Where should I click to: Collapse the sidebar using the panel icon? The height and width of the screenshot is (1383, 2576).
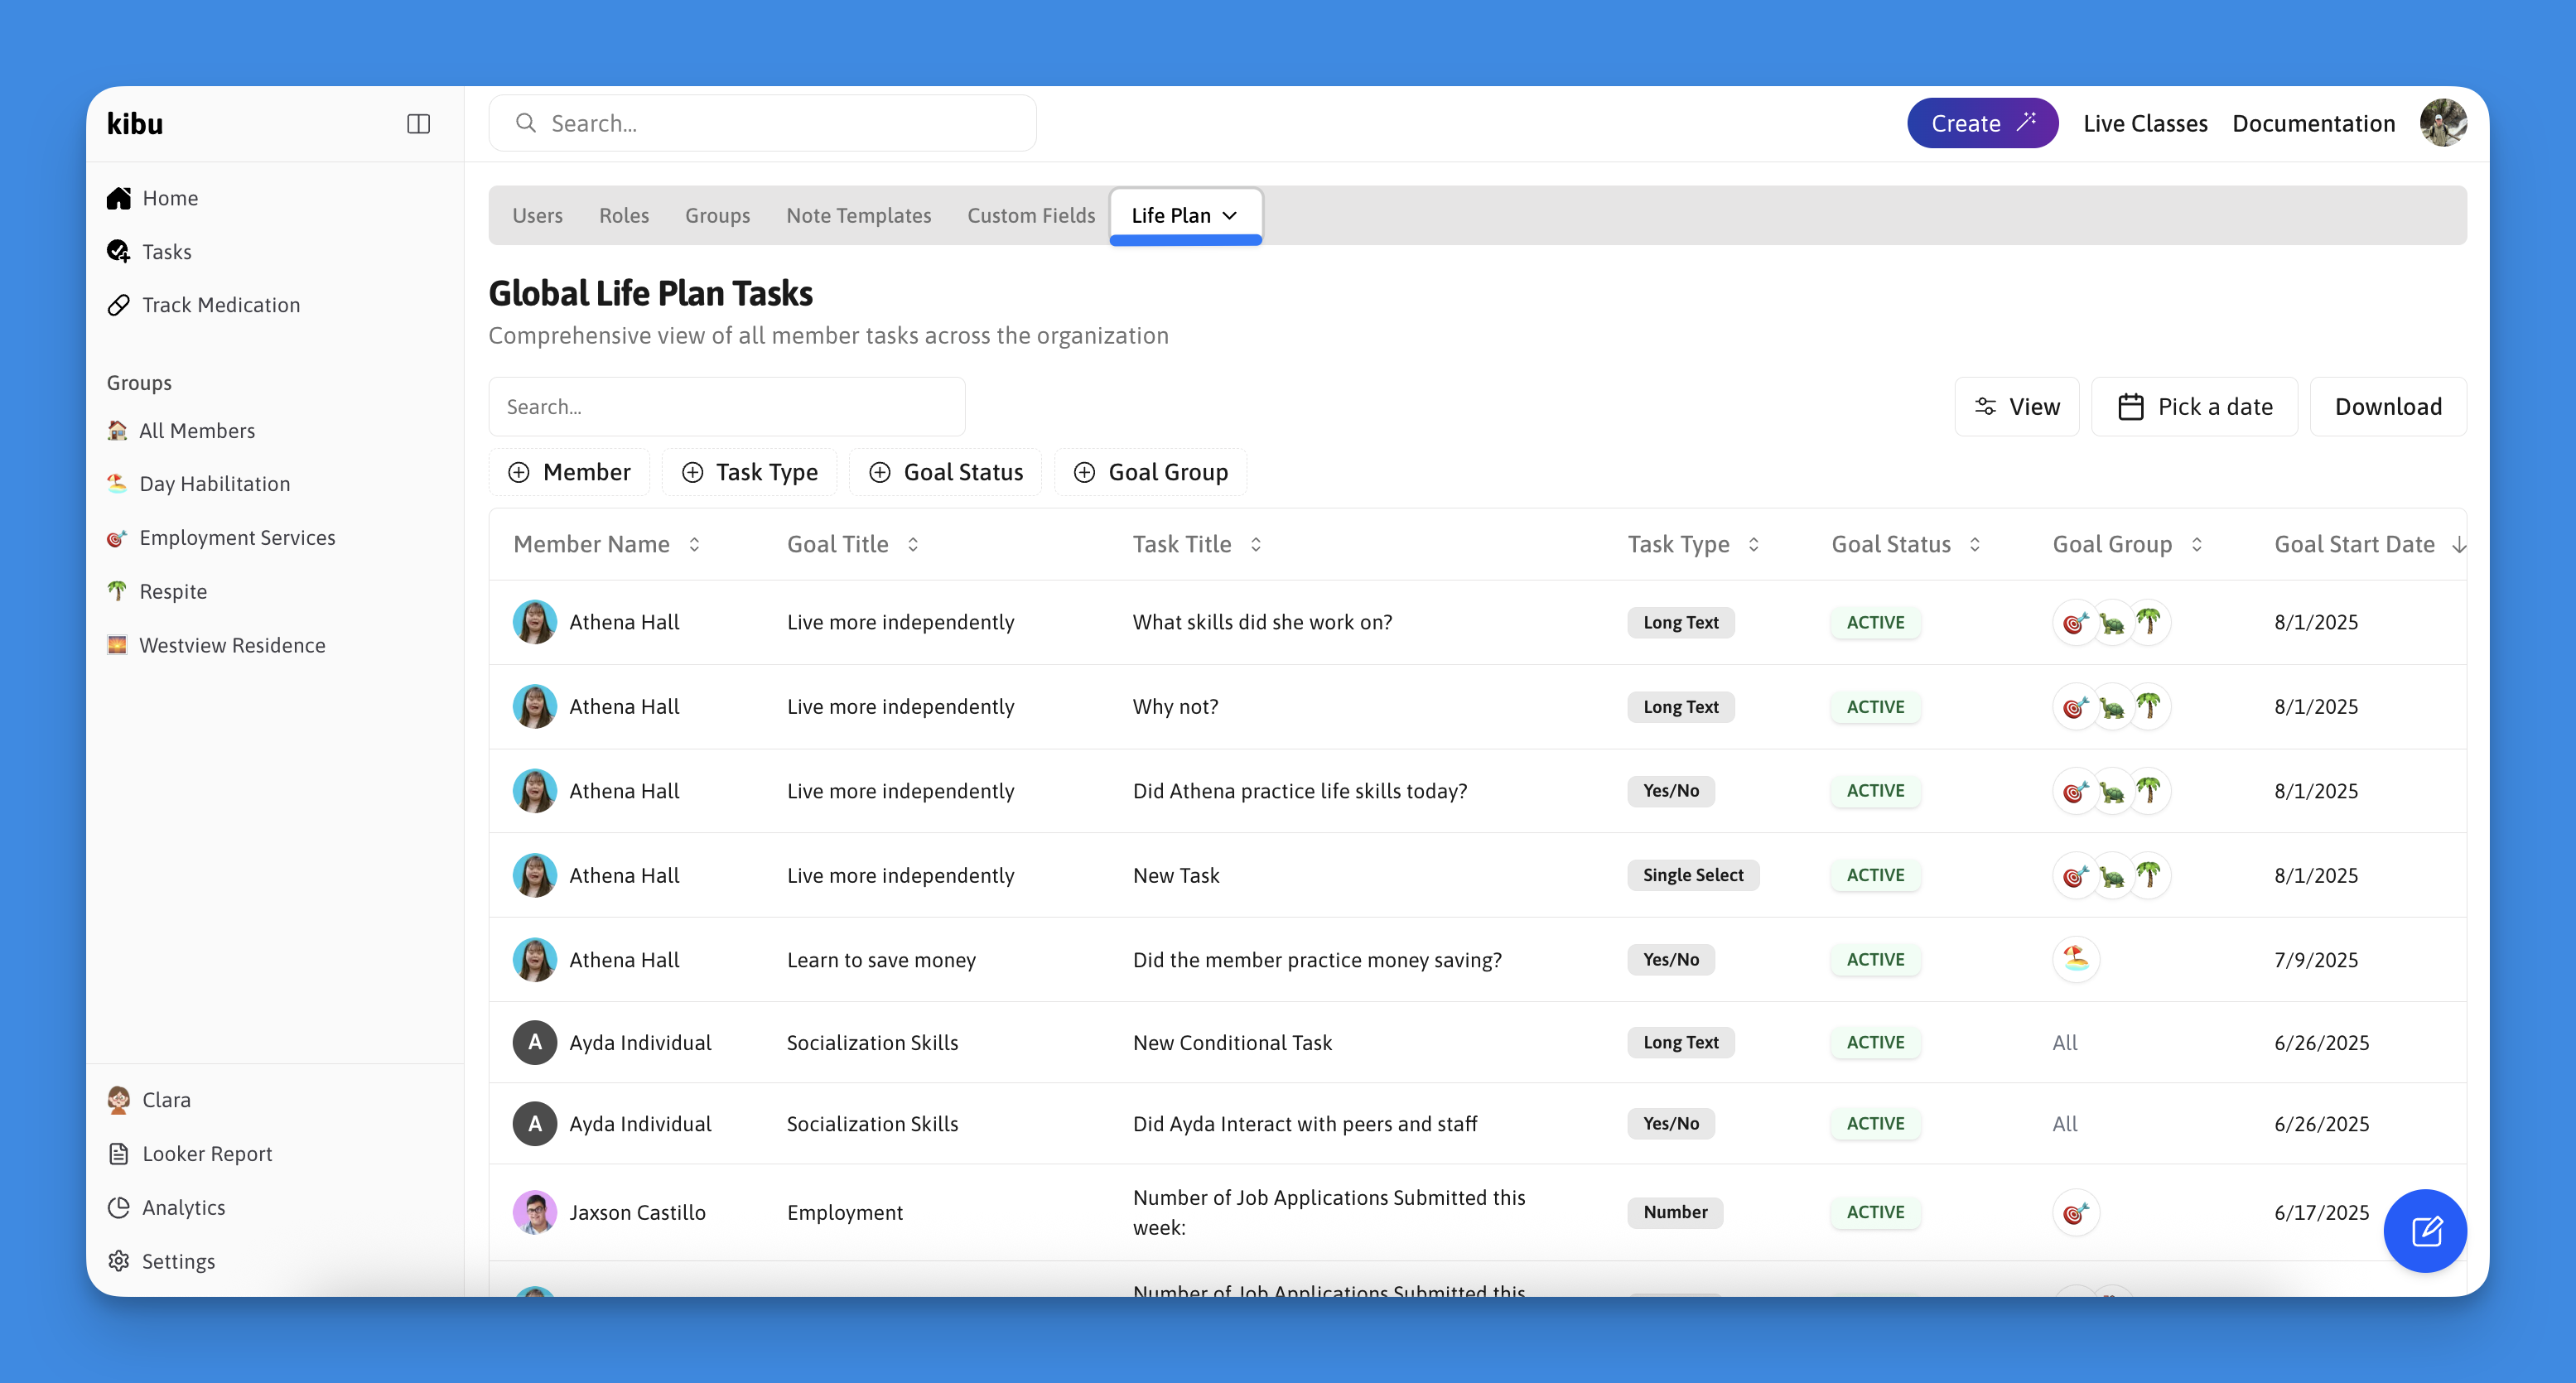tap(418, 124)
